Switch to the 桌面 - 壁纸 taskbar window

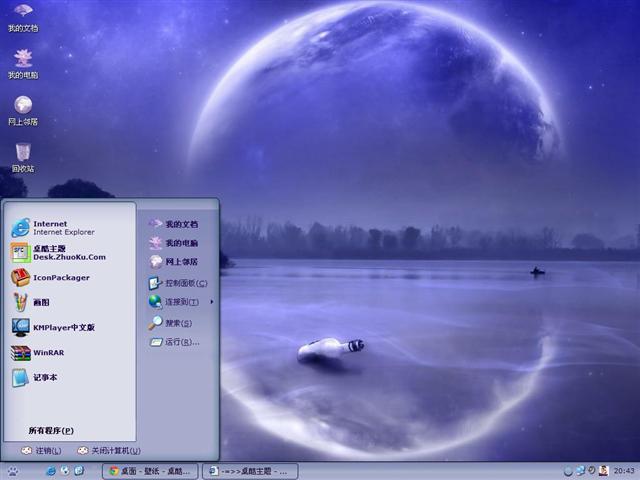coord(150,470)
